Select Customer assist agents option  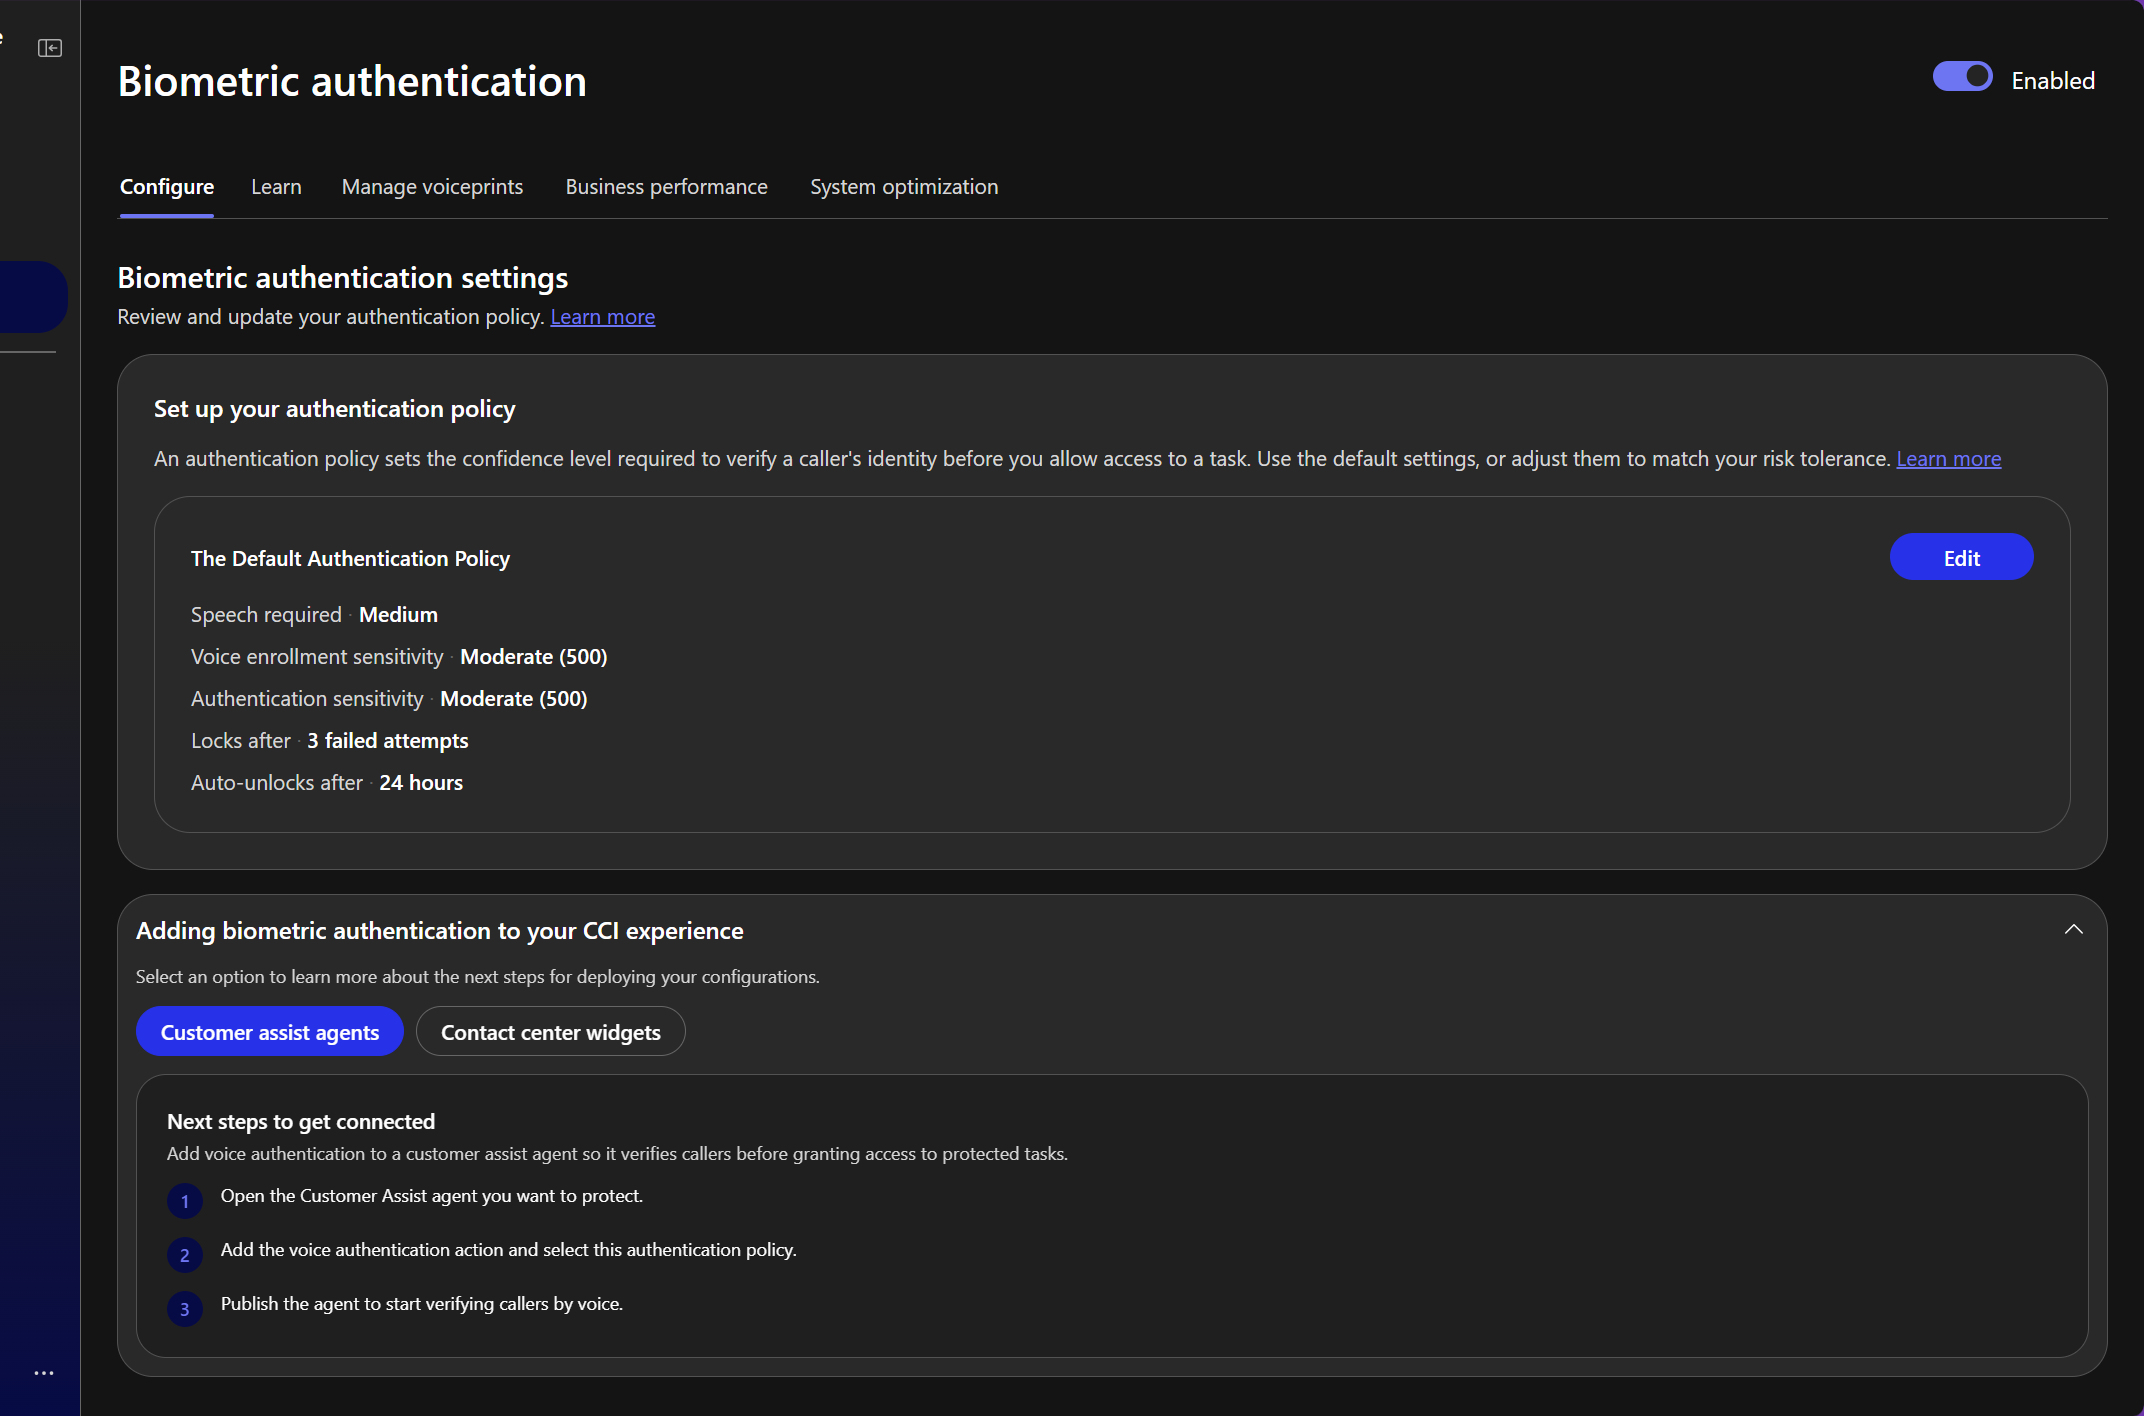pos(270,1032)
